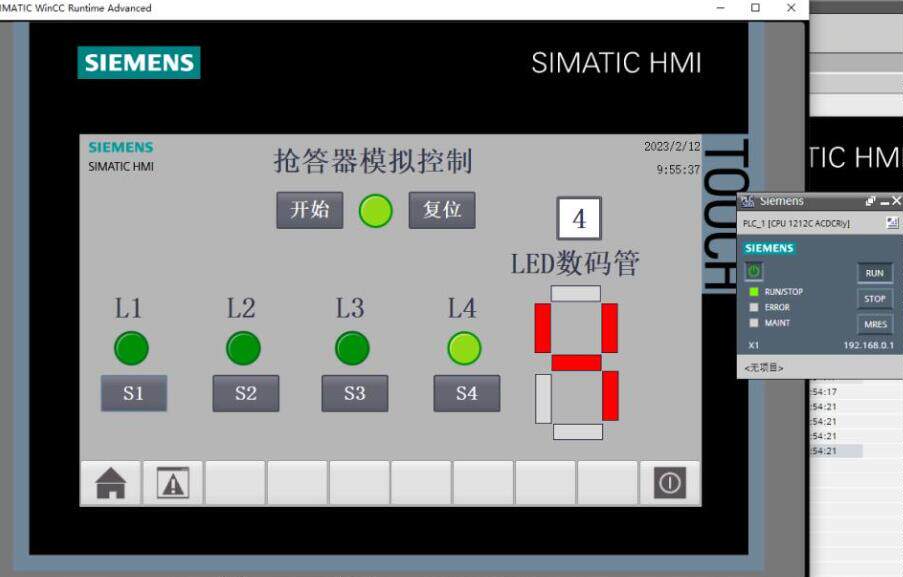Click the red lower-right LED segment

tap(610, 396)
